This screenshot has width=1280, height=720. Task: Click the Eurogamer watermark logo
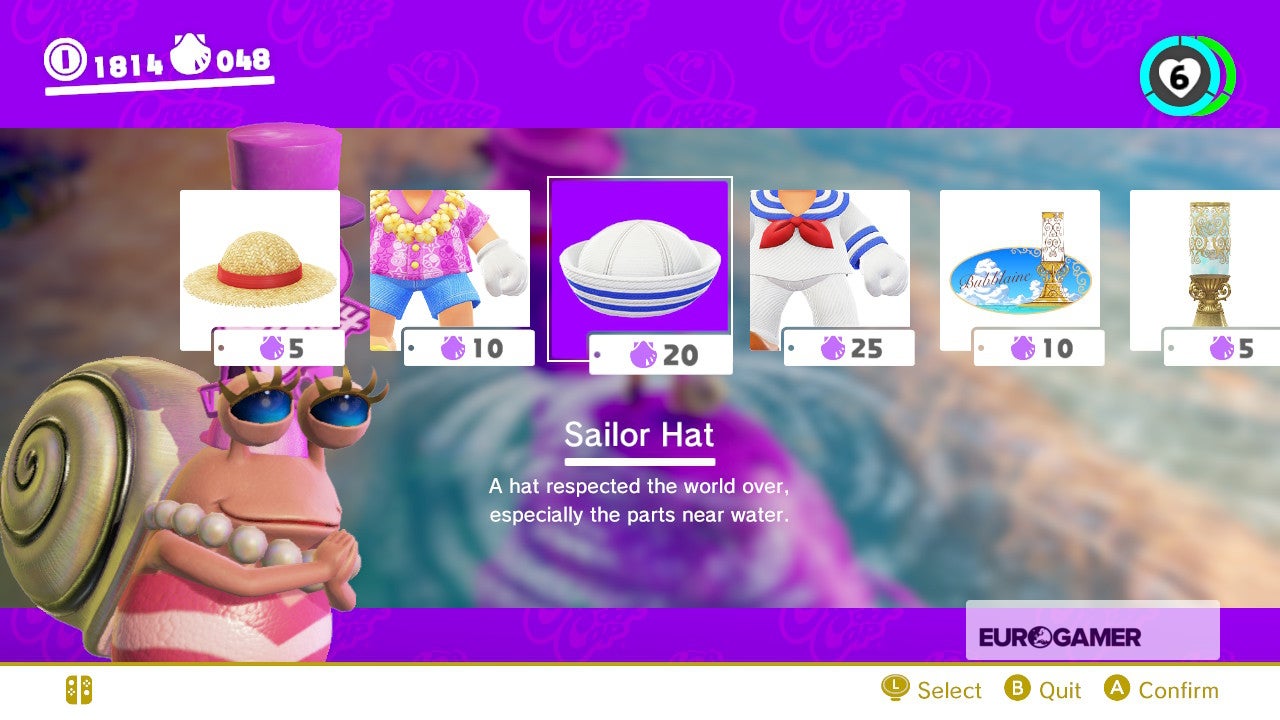1060,637
